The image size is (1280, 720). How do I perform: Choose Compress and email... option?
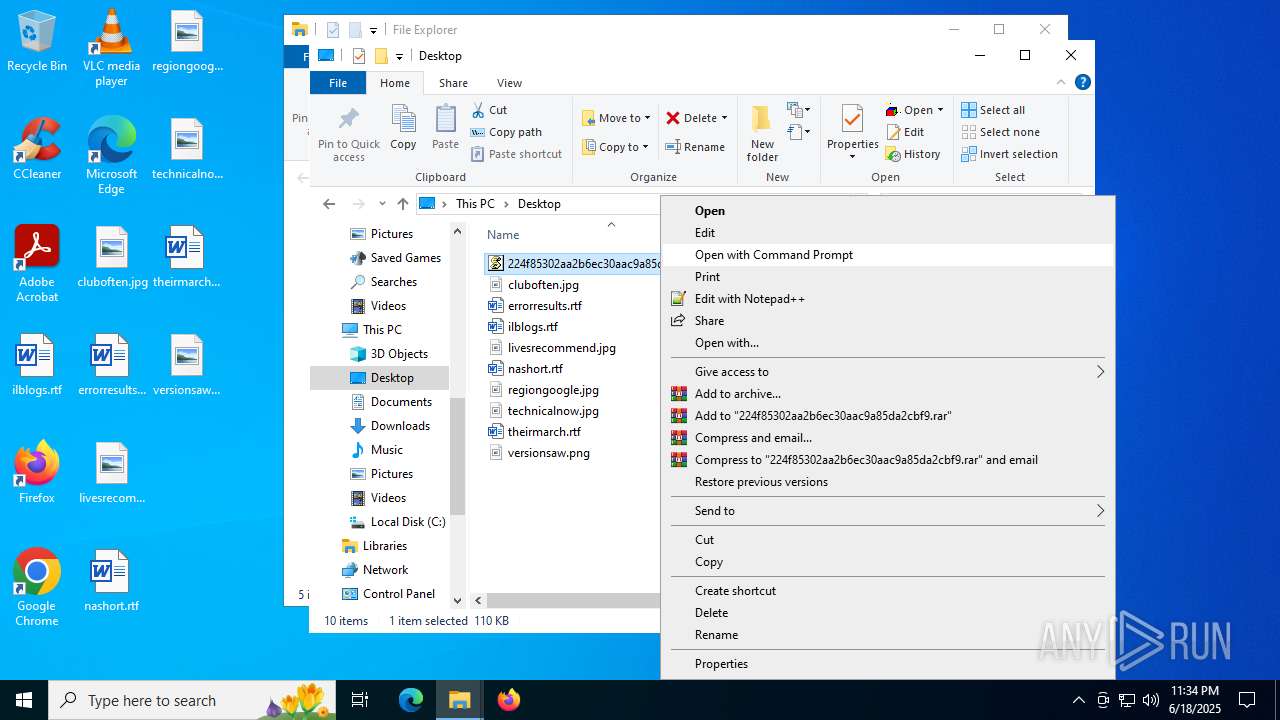coord(888,438)
